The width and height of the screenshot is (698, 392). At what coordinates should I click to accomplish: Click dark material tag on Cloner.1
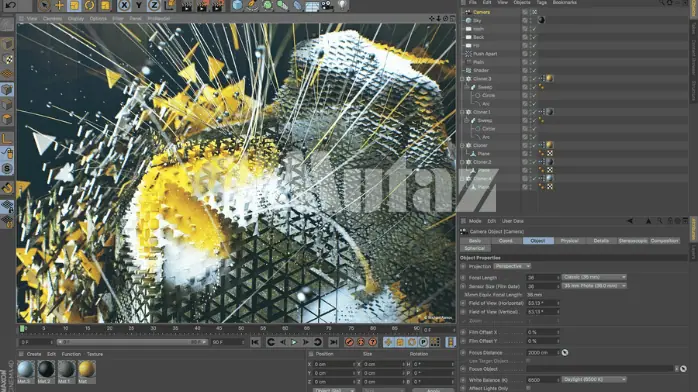[550, 112]
